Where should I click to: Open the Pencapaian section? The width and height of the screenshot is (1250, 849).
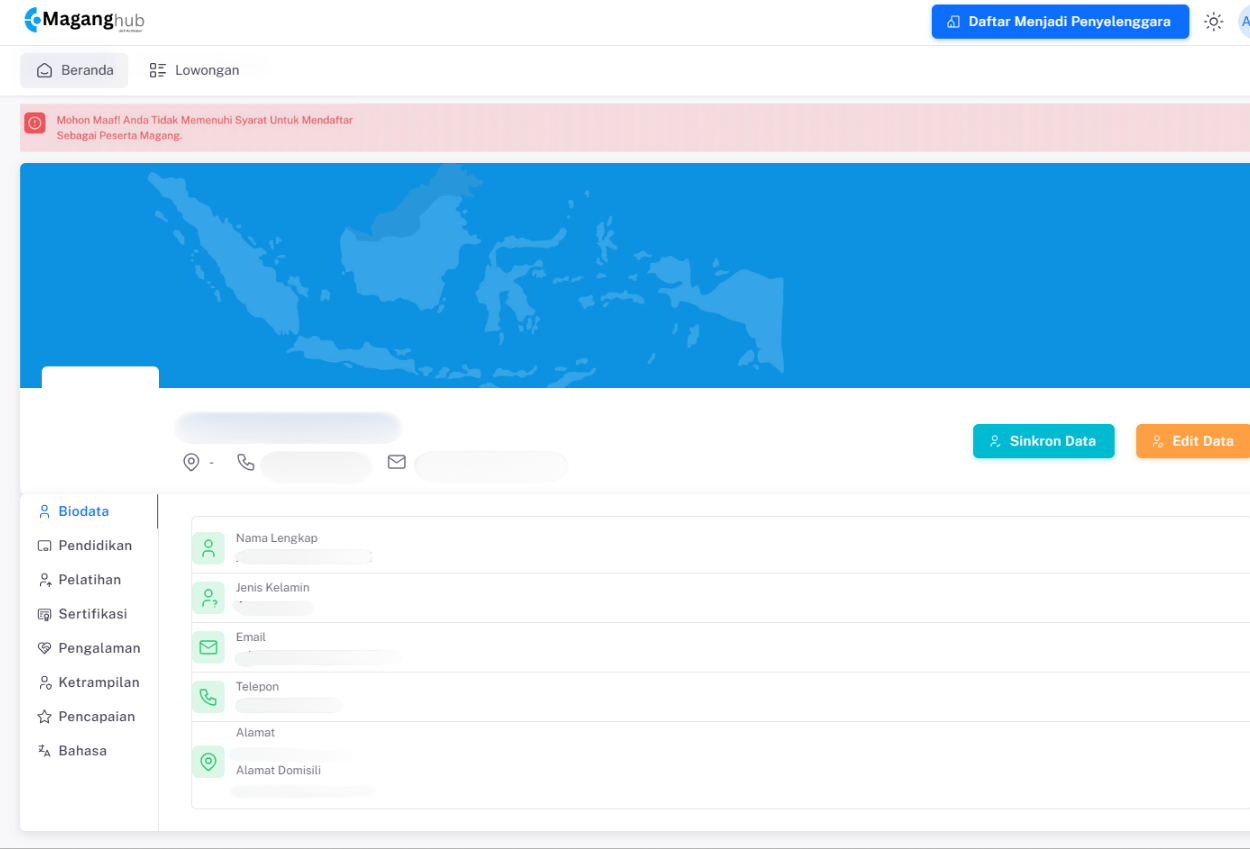88,716
